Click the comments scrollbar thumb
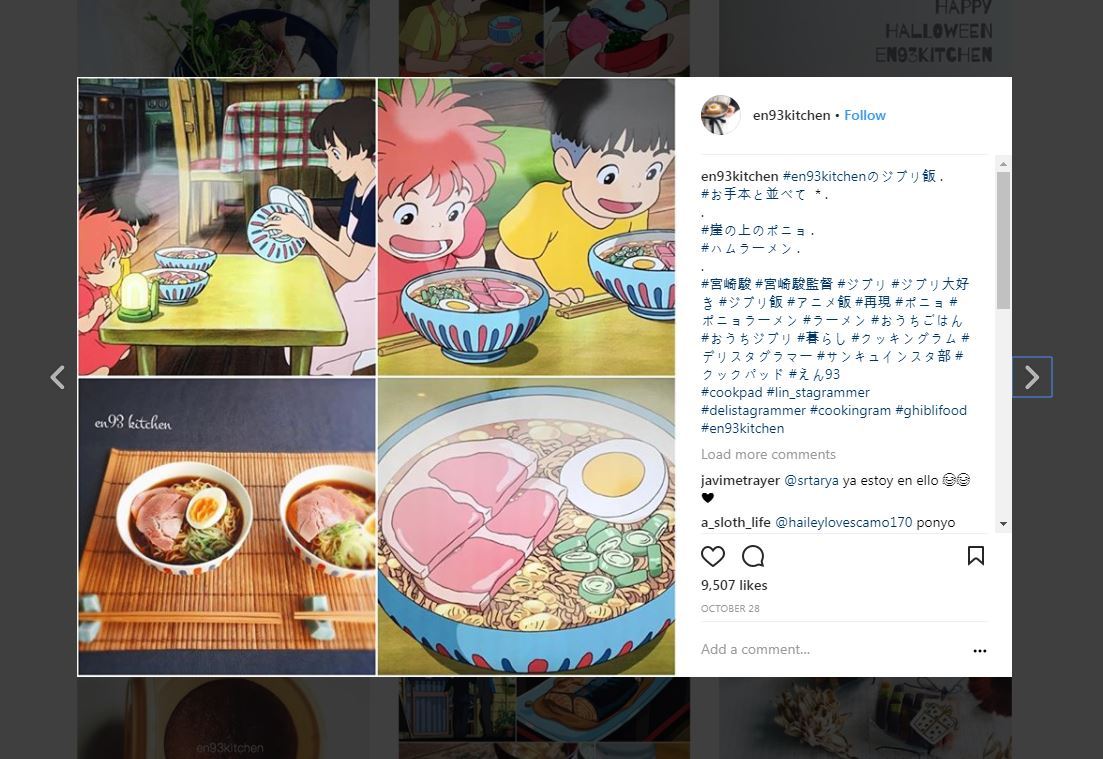This screenshot has height=759, width=1103. coord(1003,240)
